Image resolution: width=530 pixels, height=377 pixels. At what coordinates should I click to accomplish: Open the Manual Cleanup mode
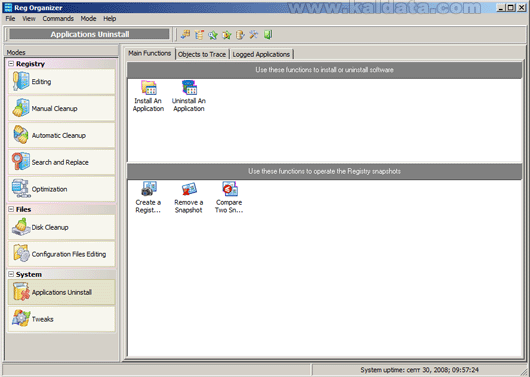[62, 109]
